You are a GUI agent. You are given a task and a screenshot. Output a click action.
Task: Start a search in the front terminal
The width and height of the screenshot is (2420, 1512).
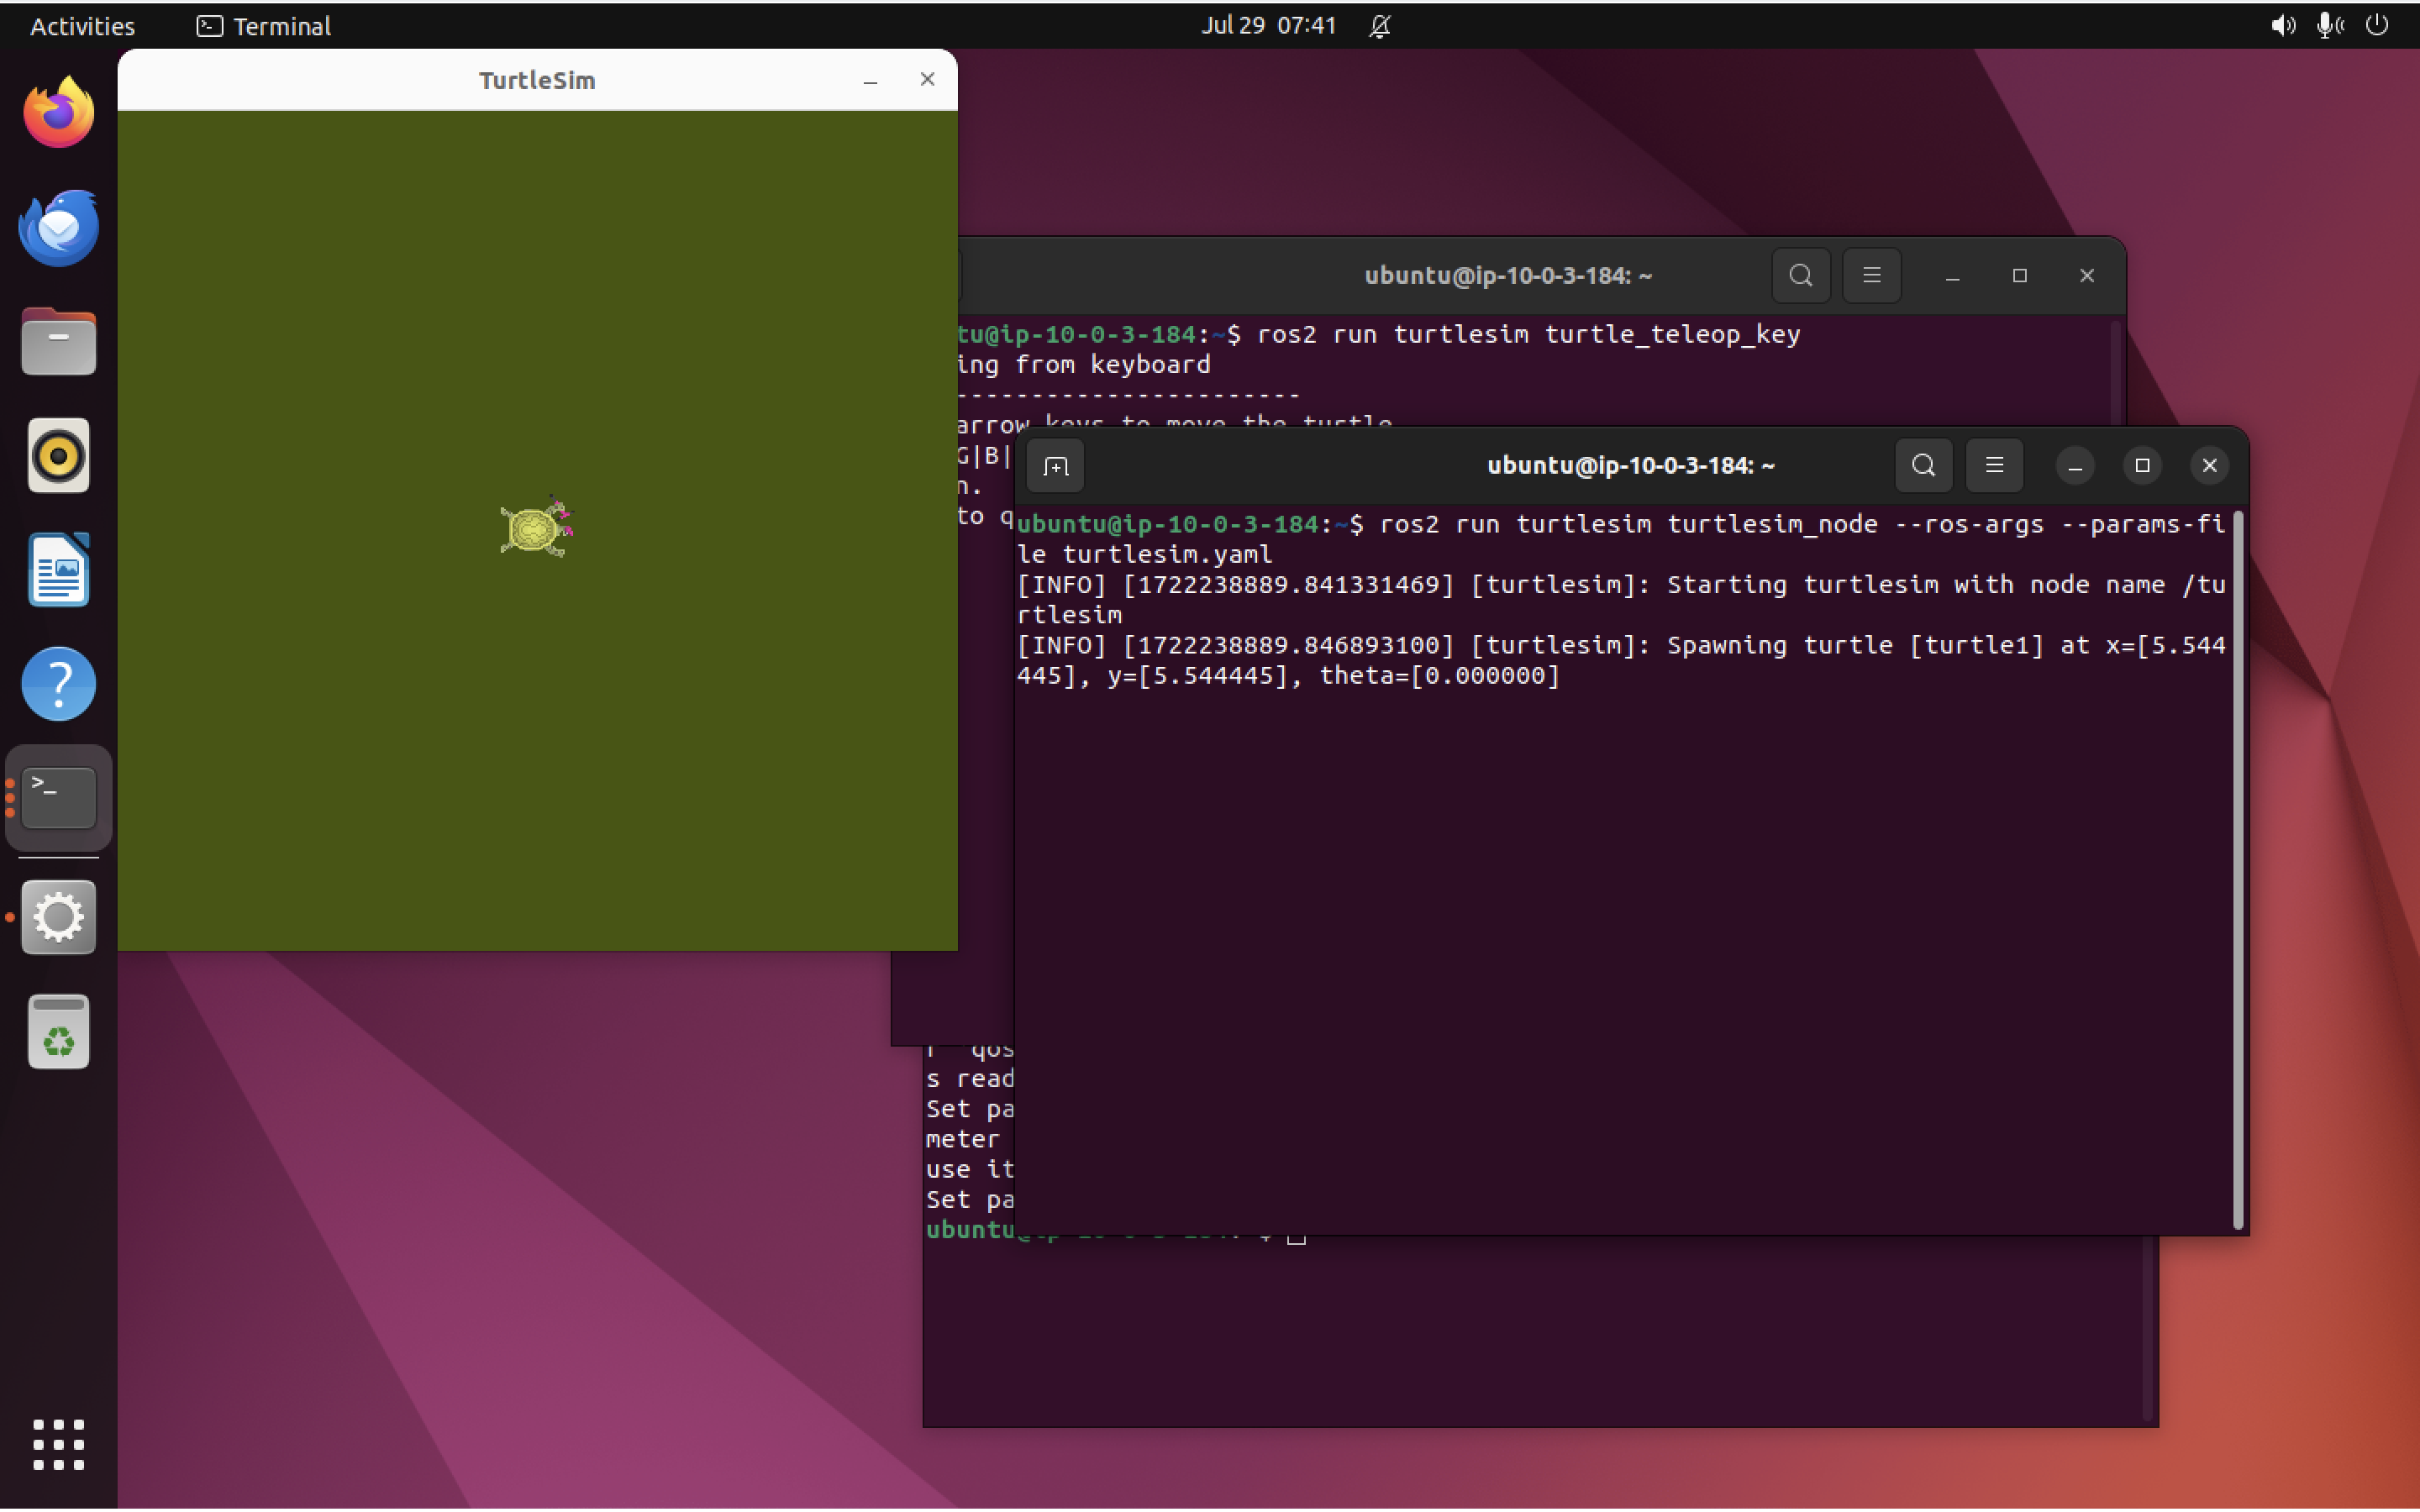[x=1922, y=465]
